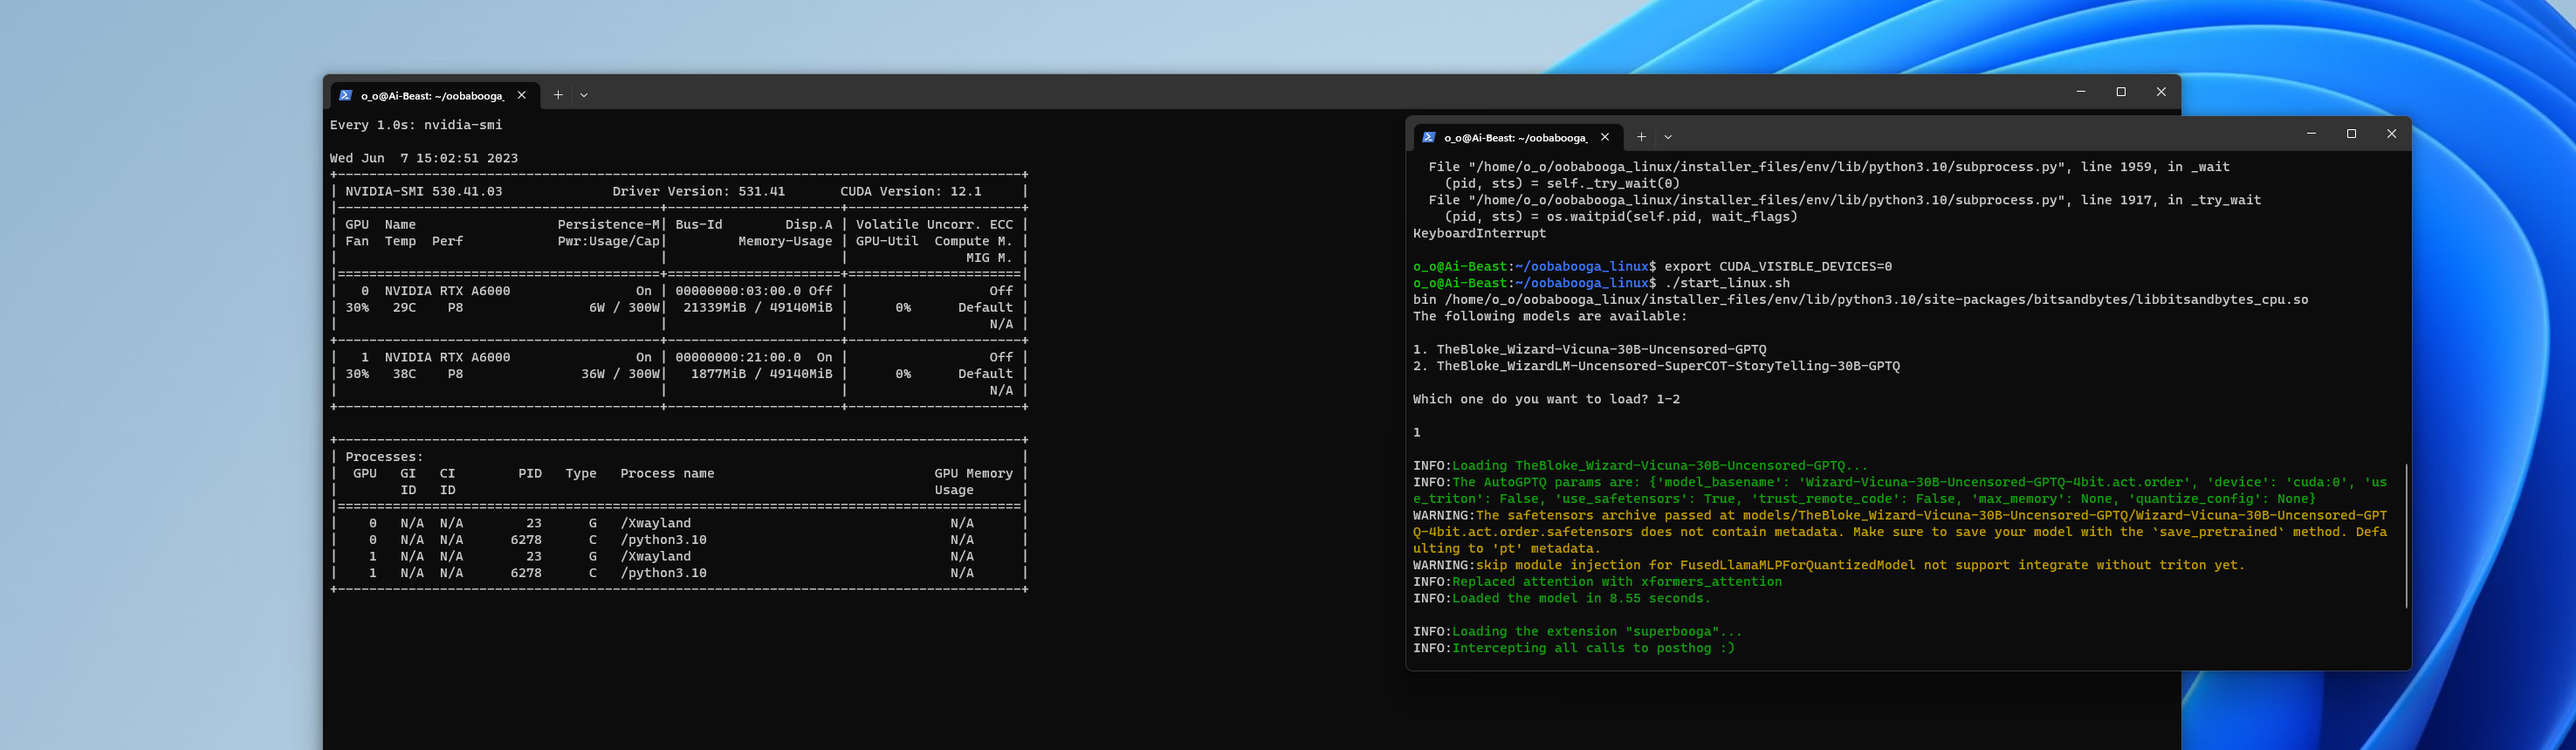This screenshot has height=750, width=2576.
Task: Click PowerShell icon in front window tab
Action: 1428,138
